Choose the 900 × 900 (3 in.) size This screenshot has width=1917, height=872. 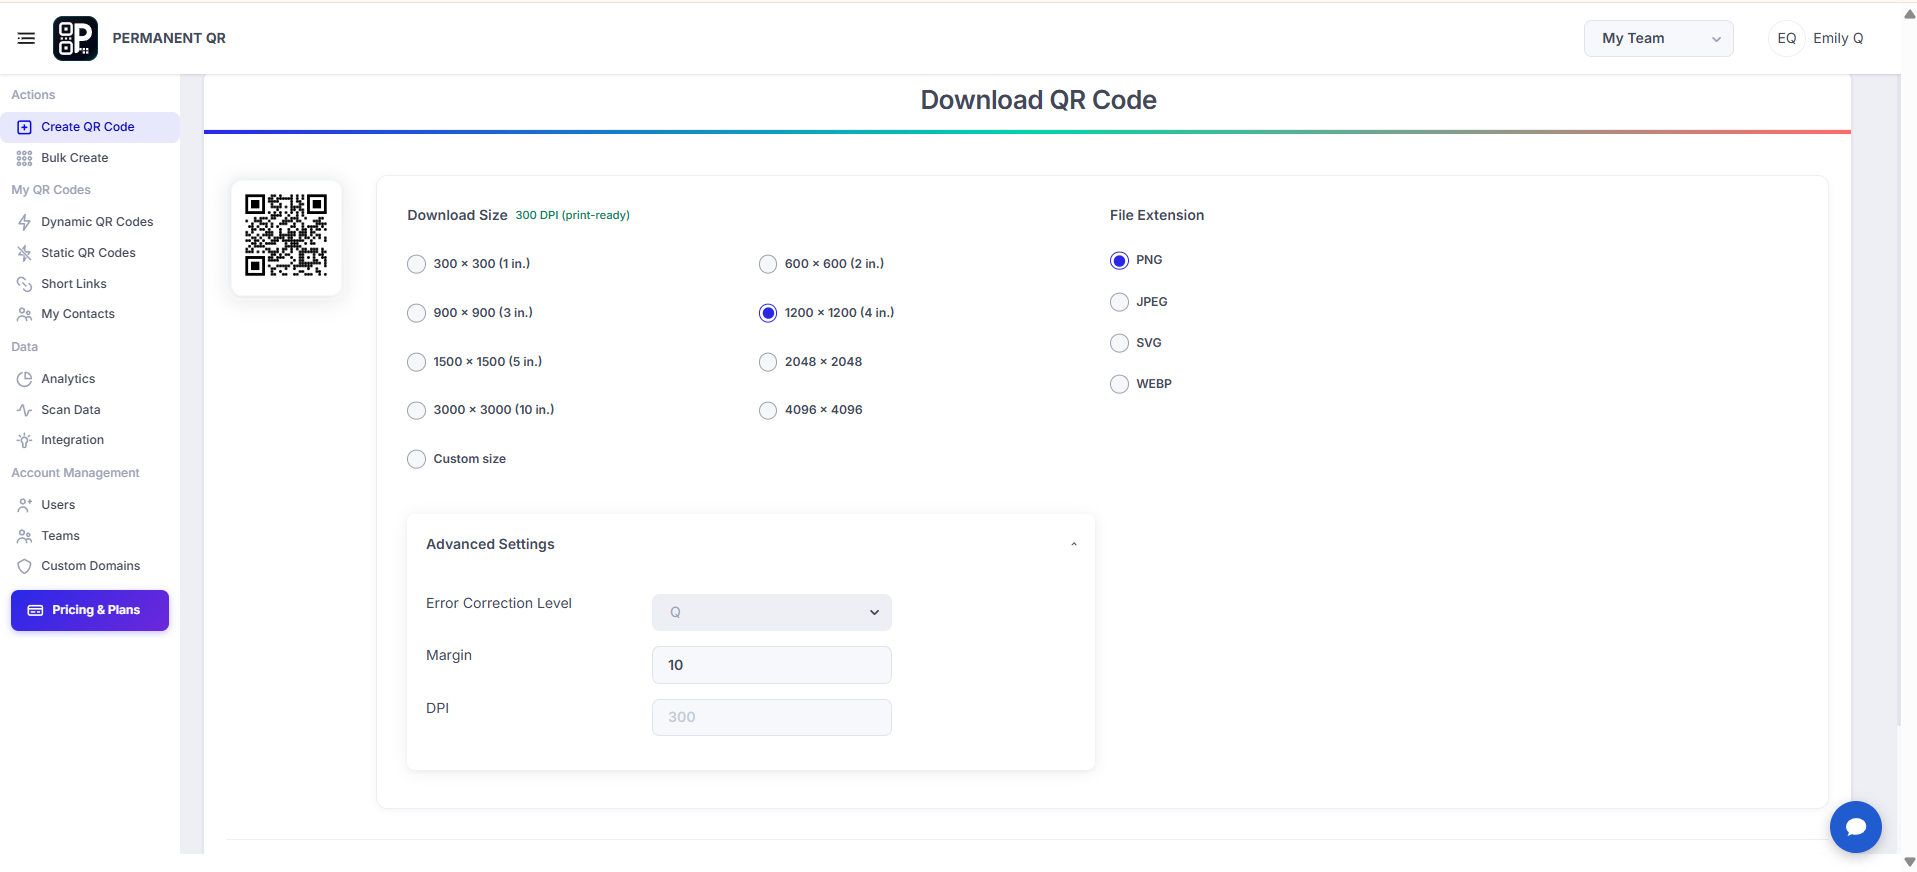click(417, 313)
